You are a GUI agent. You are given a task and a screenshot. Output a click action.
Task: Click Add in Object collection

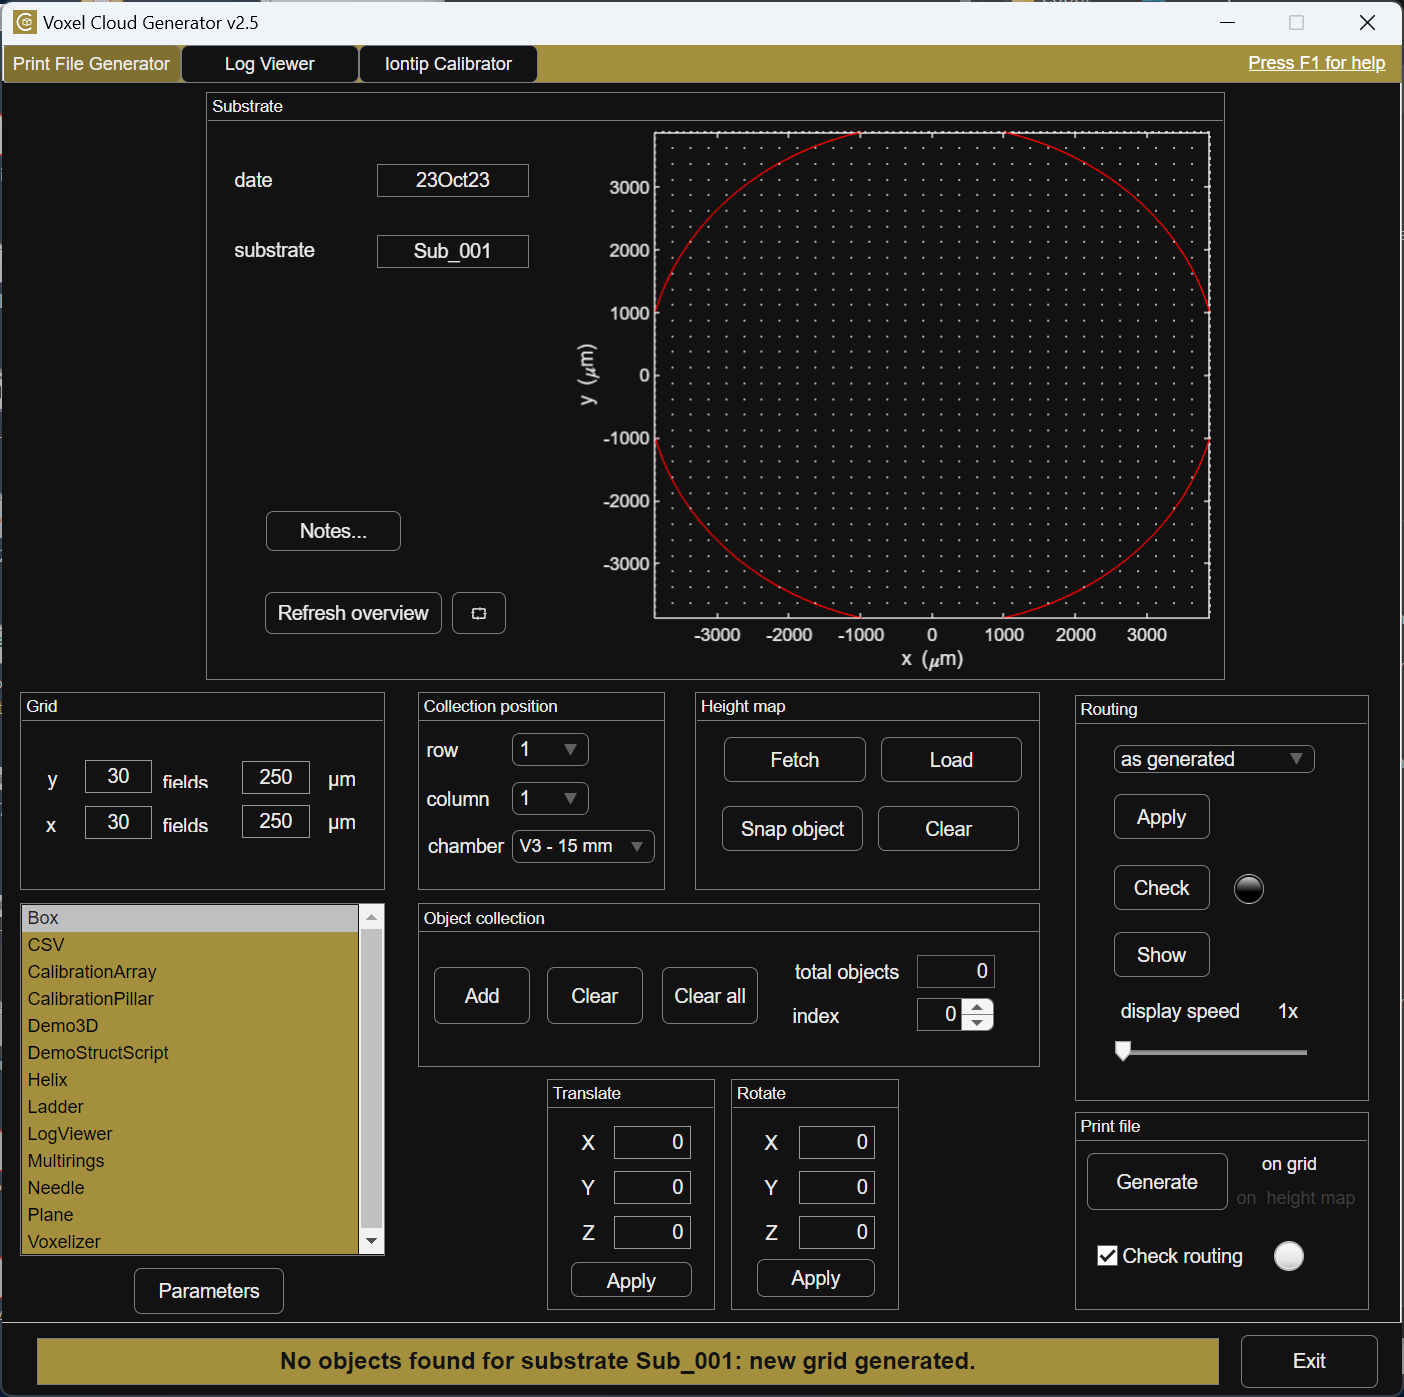[482, 996]
